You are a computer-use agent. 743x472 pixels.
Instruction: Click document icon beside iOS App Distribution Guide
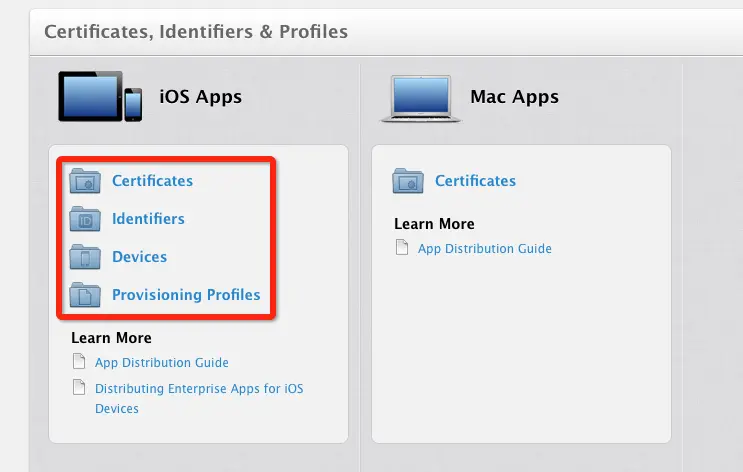click(x=79, y=362)
